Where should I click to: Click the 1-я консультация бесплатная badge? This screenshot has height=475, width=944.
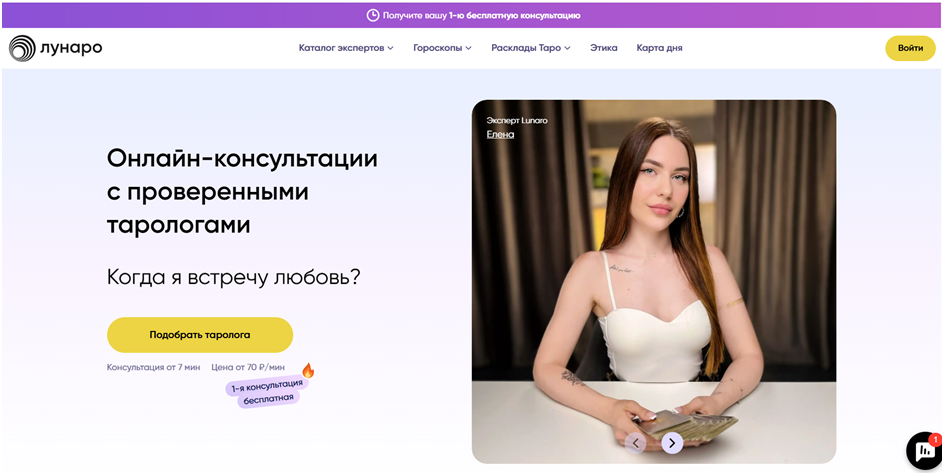point(264,391)
